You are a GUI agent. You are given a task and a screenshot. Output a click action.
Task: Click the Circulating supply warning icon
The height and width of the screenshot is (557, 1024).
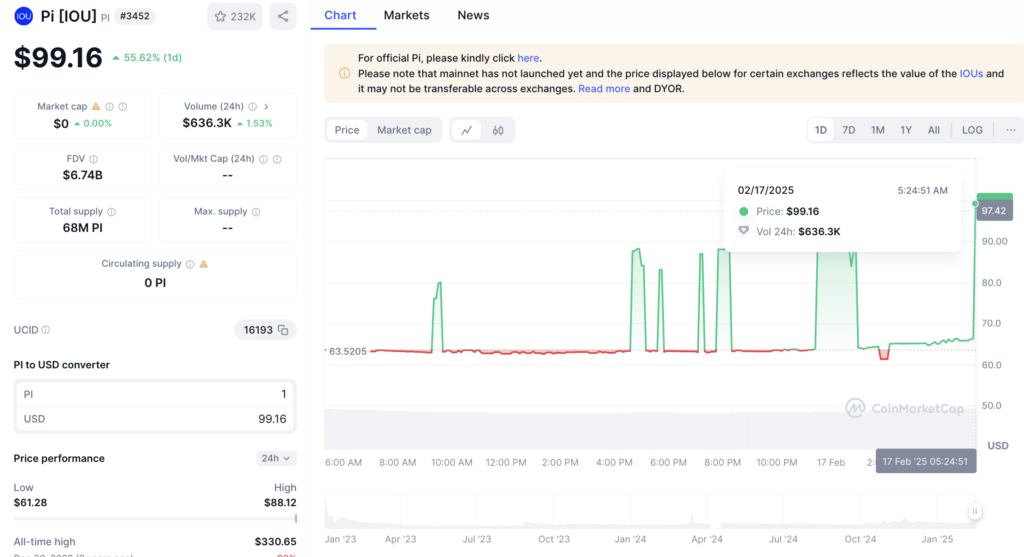click(204, 264)
